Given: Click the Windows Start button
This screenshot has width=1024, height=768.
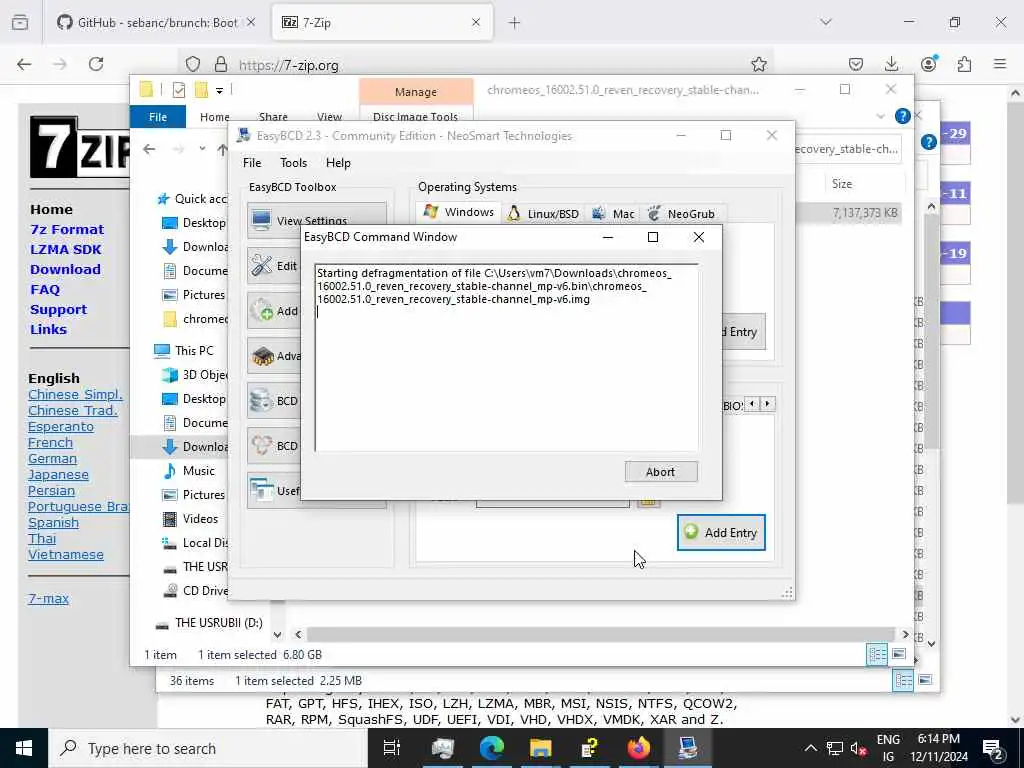Looking at the screenshot, I should [24, 748].
